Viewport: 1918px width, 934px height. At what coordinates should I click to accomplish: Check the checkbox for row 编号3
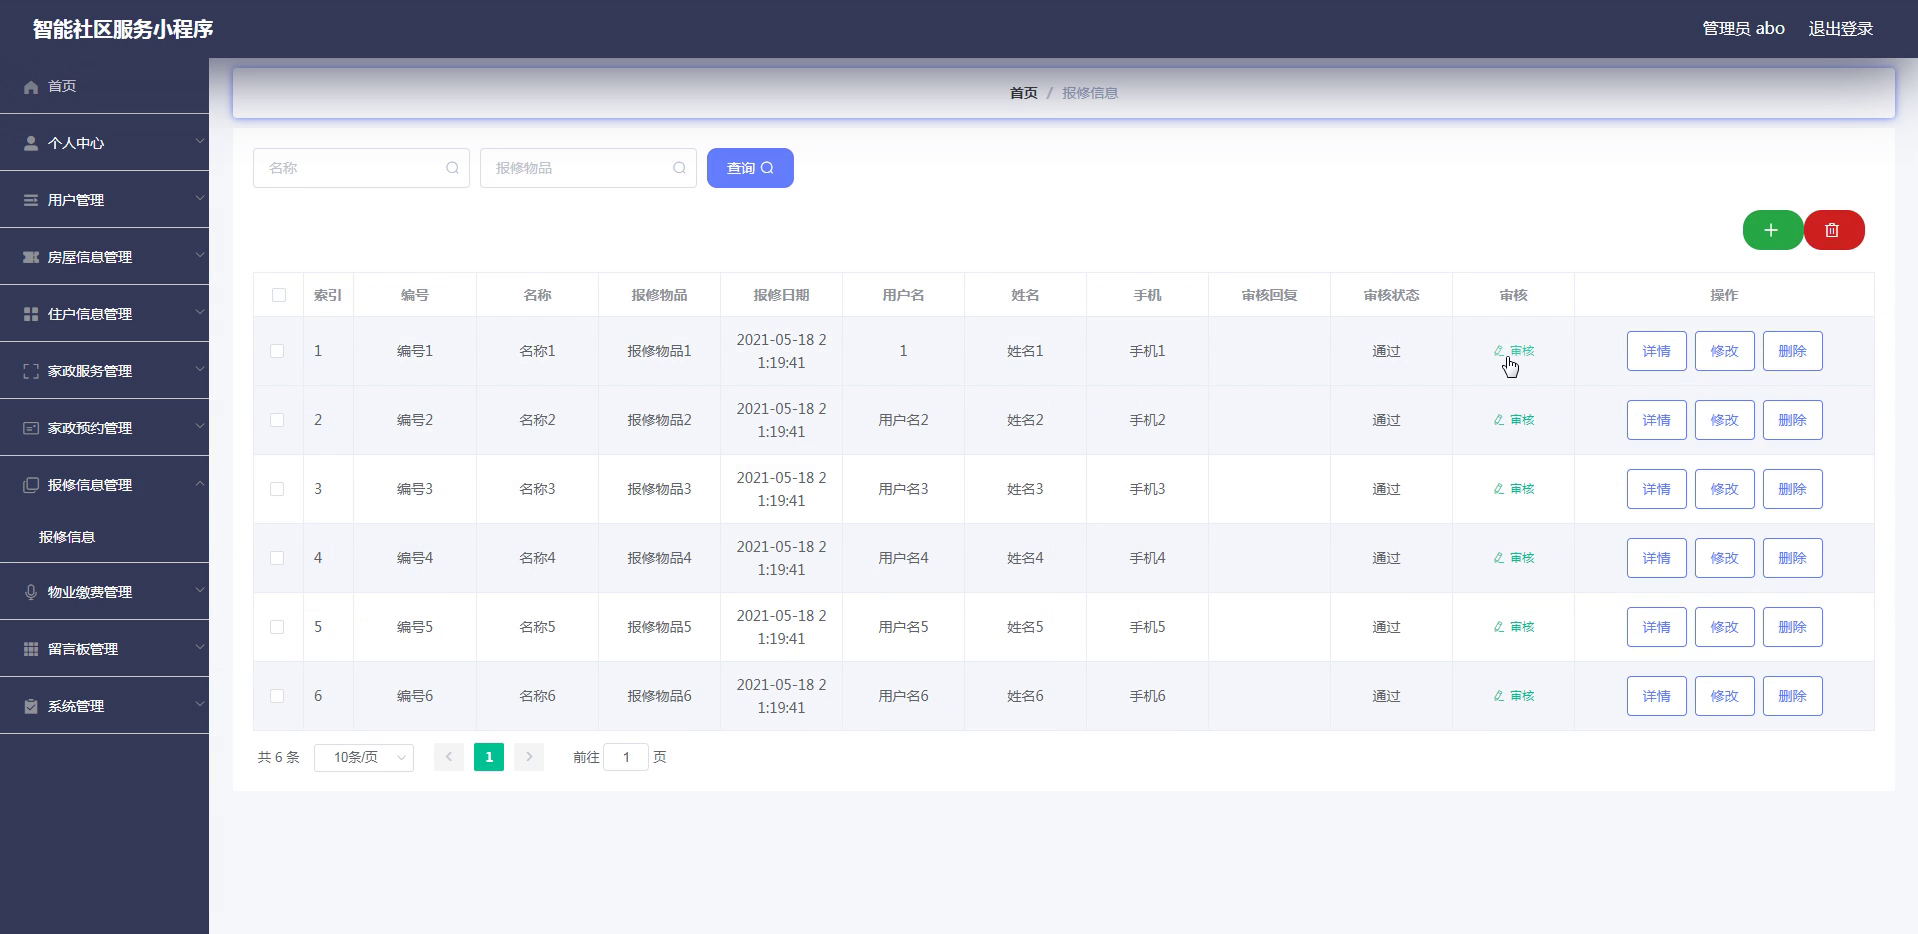(277, 489)
